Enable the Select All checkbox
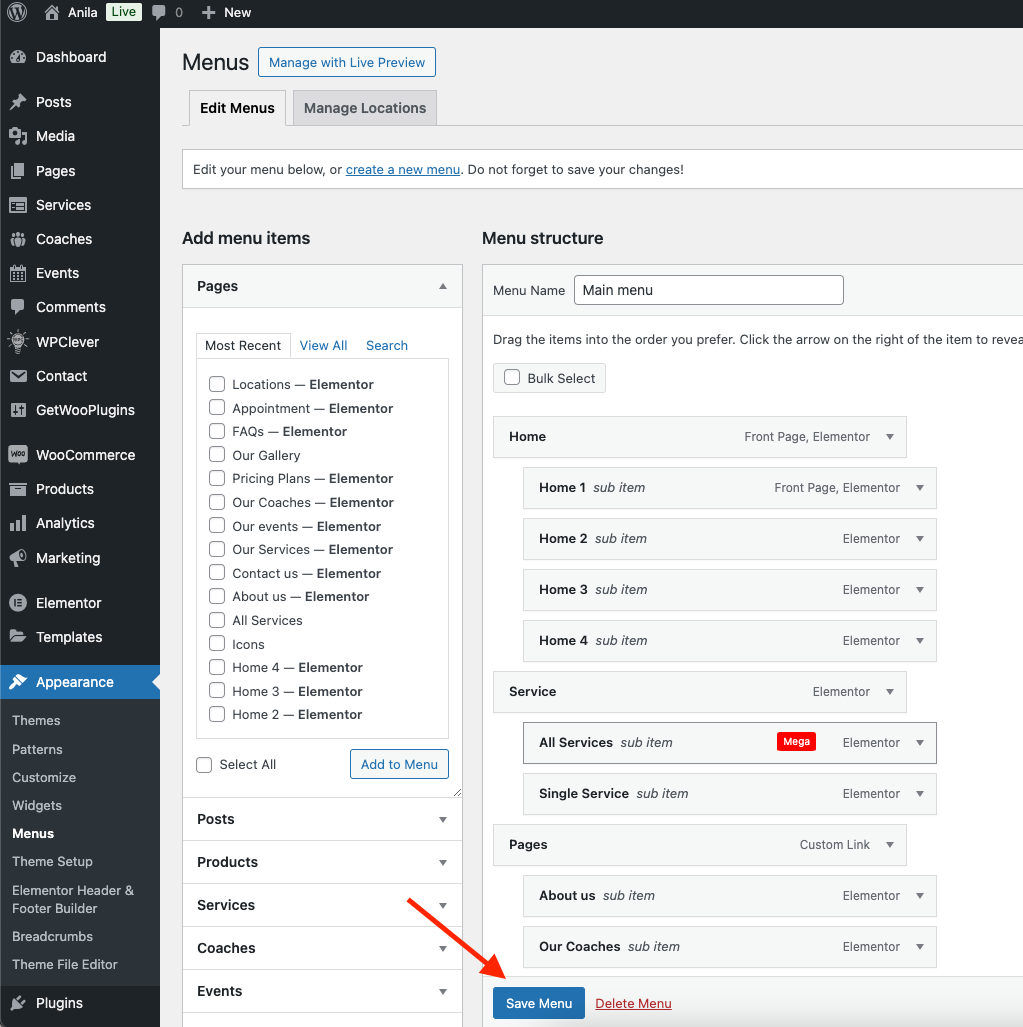This screenshot has height=1027, width=1023. point(204,765)
